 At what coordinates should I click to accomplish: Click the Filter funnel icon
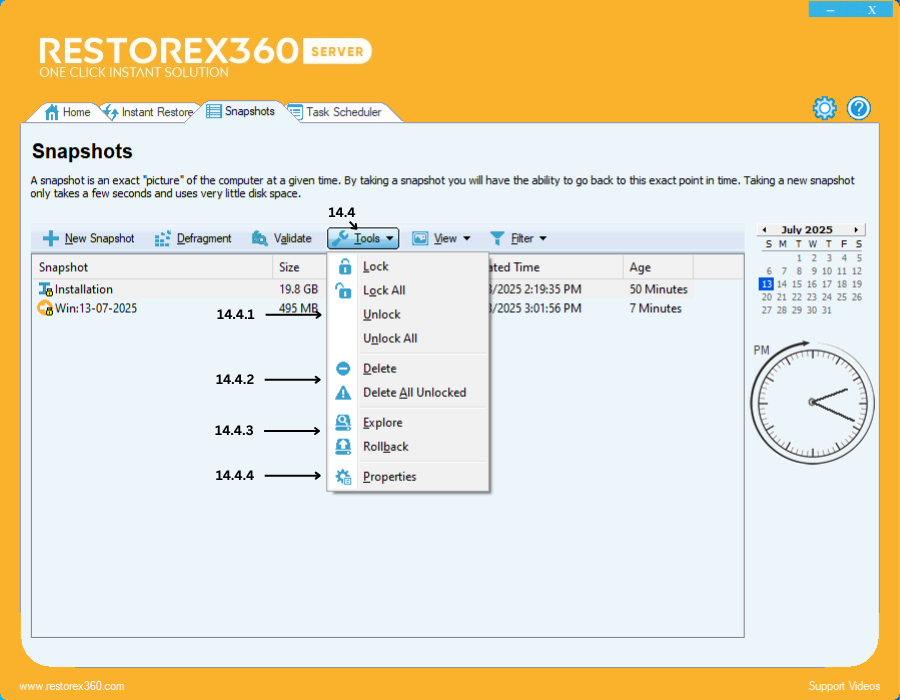(x=497, y=238)
